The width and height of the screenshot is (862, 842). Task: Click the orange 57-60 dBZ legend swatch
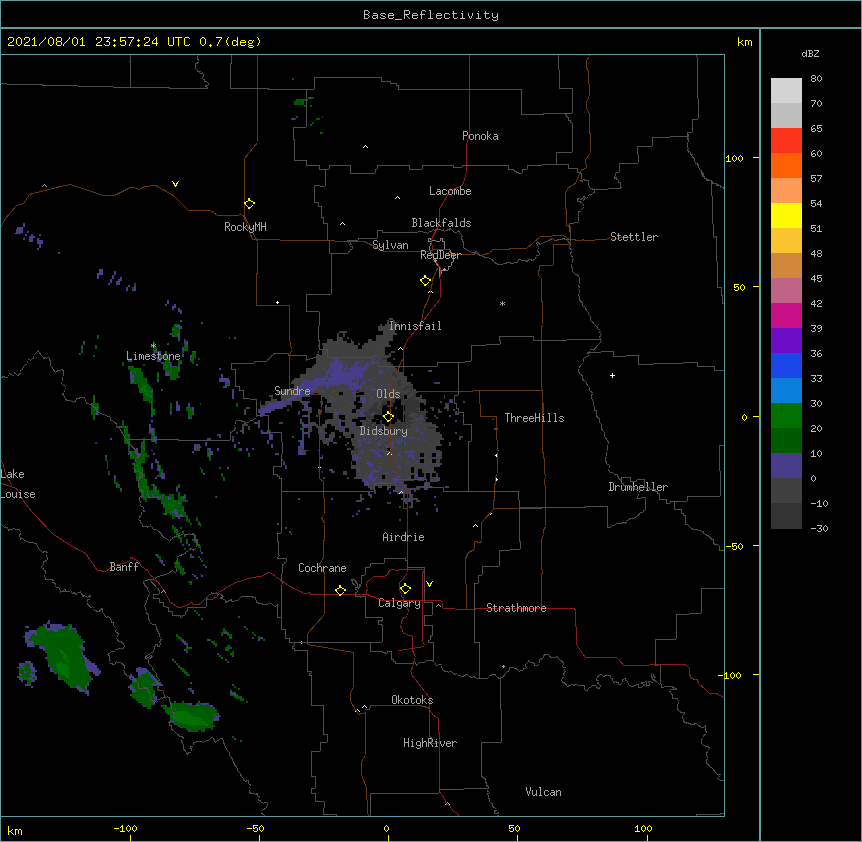point(786,165)
